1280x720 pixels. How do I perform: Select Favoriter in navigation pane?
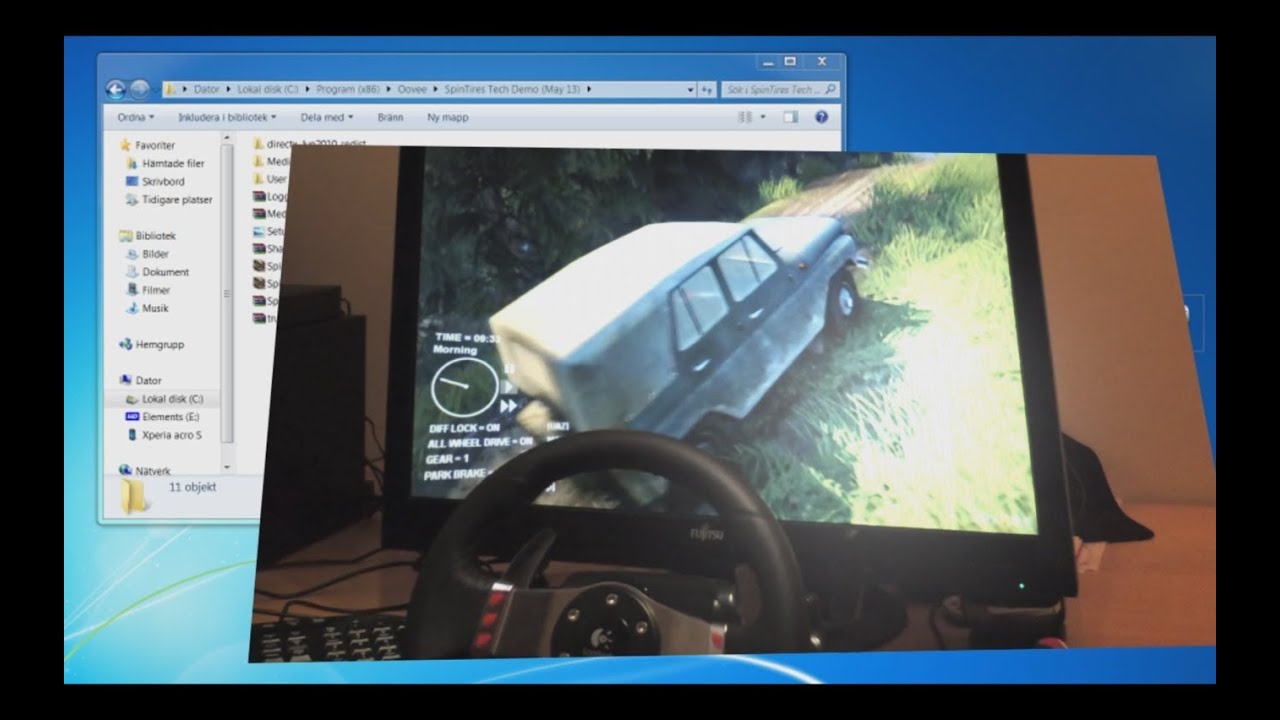pos(155,145)
